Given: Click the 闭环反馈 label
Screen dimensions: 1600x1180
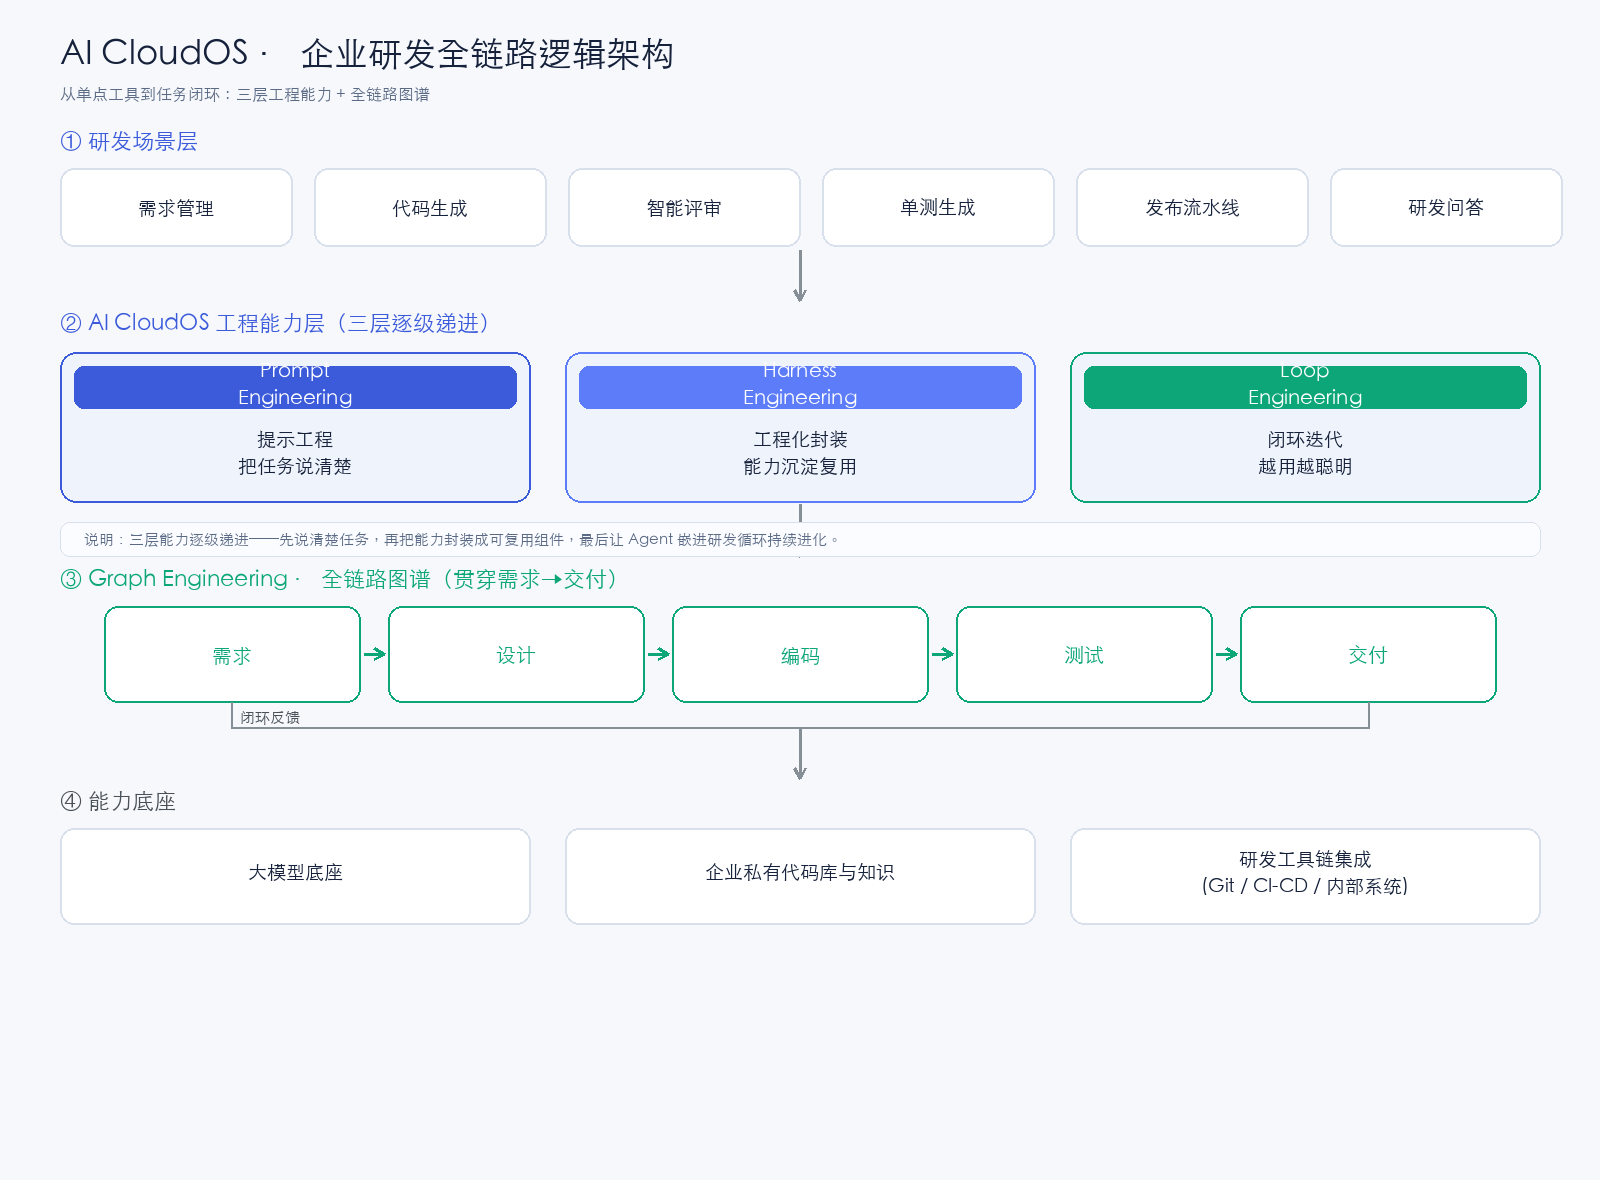Looking at the screenshot, I should [x=270, y=718].
